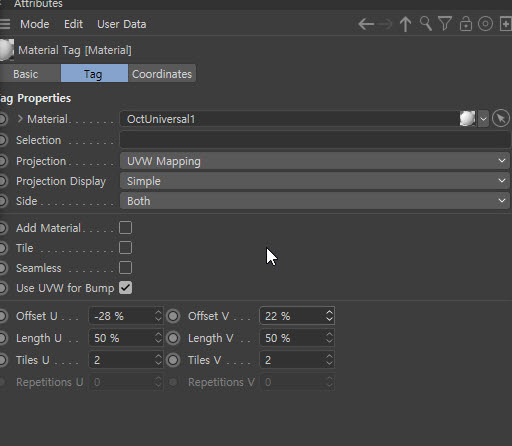512x446 pixels.
Task: Click the funnel filter icon
Action: click(x=445, y=24)
